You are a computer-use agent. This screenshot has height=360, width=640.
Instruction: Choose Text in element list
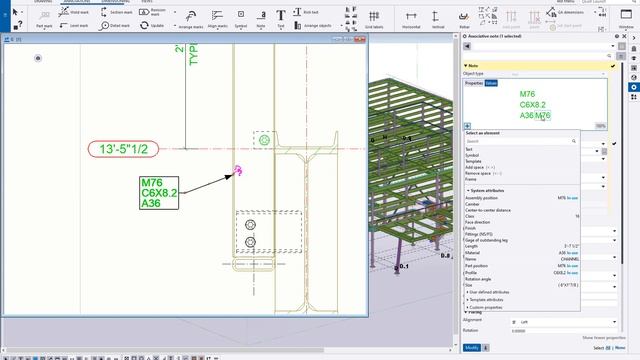click(x=469, y=149)
